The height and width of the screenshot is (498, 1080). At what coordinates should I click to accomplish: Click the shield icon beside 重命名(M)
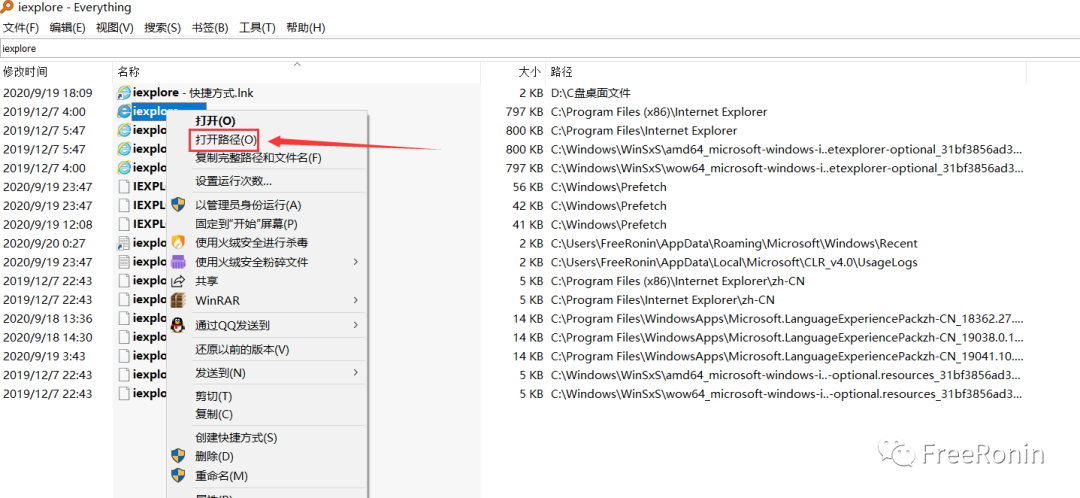point(178,475)
